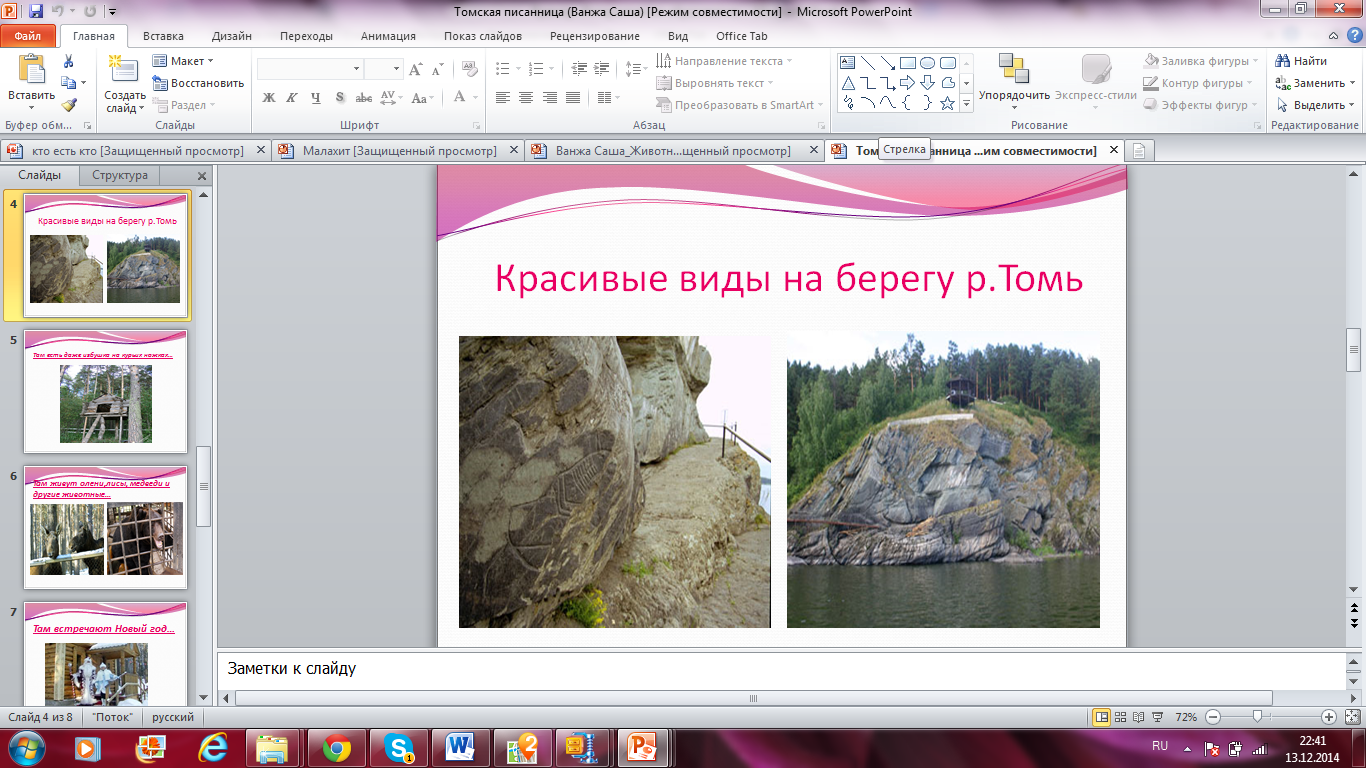Viewport: 1366px width, 768px height.
Task: Switch to the Структура outline tab
Action: click(120, 175)
